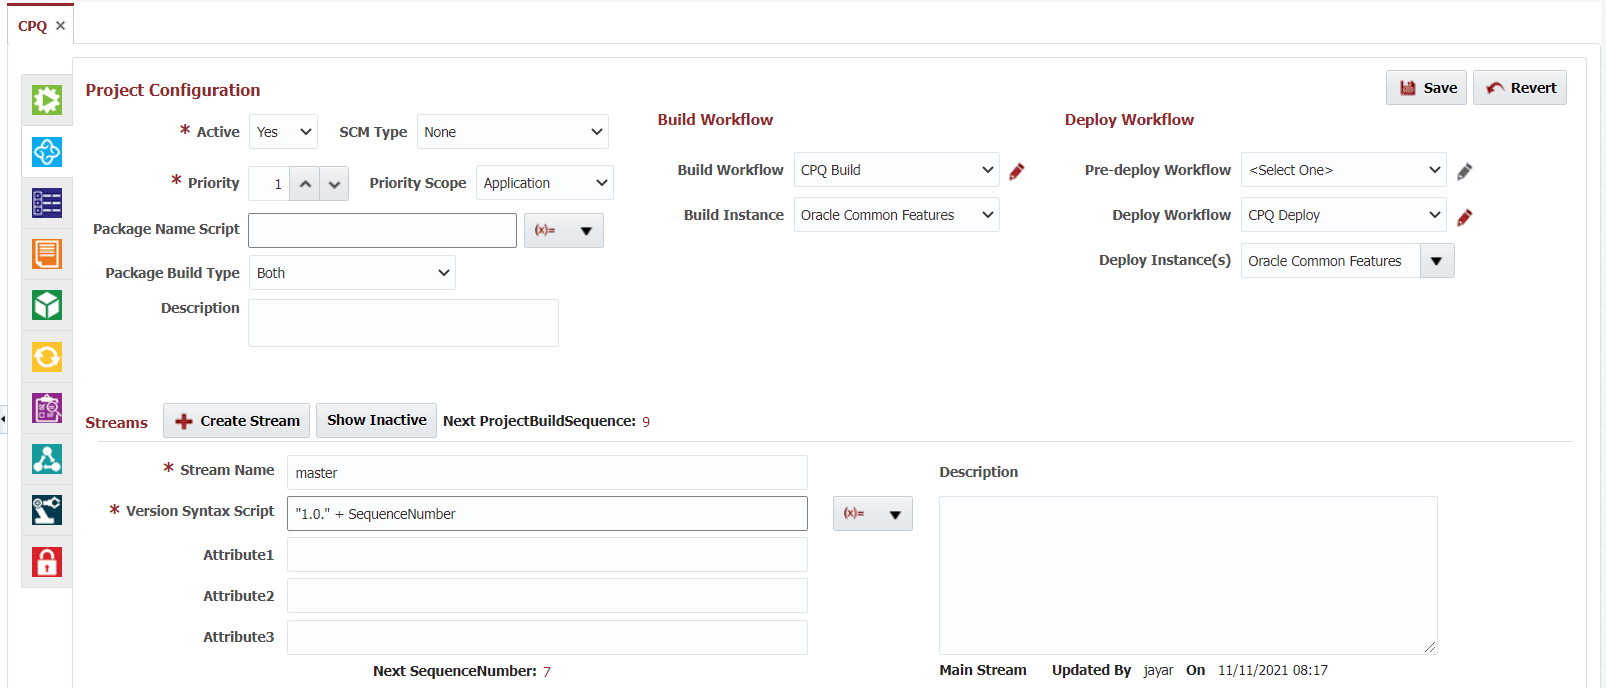Increase the Priority value with up arrow

click(305, 184)
